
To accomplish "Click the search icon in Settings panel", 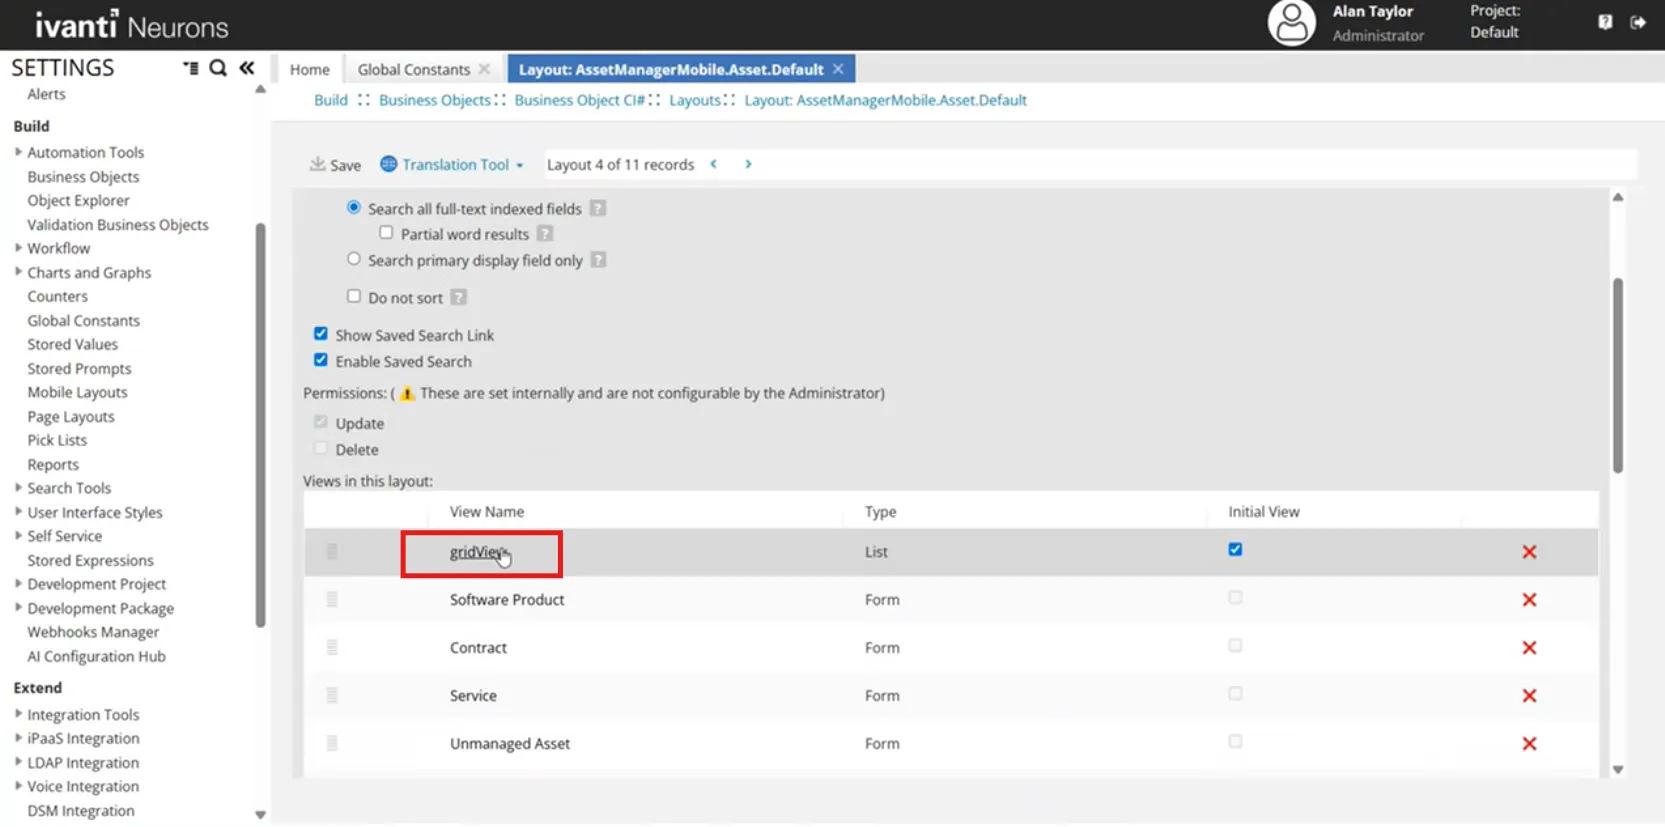I will click(218, 68).
